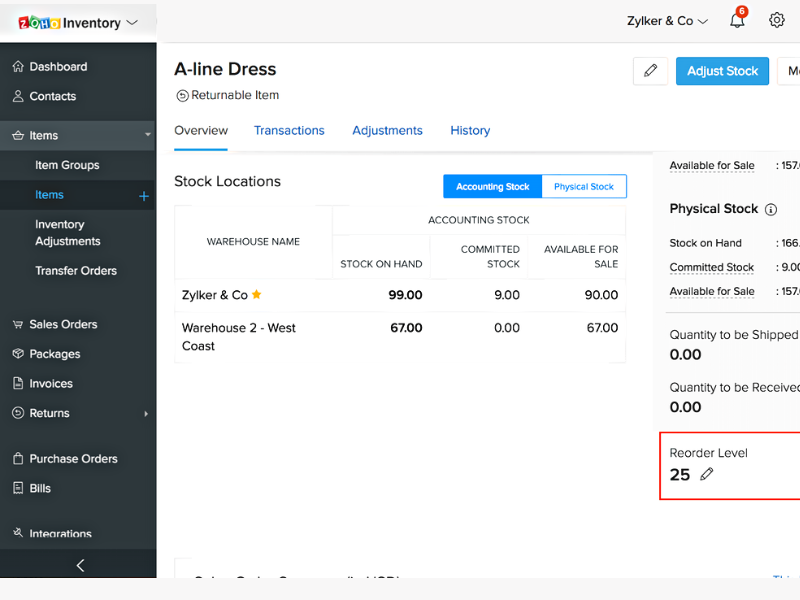Open Zylker & Co organization dropdown
Image resolution: width=800 pixels, height=600 pixels.
tap(667, 21)
